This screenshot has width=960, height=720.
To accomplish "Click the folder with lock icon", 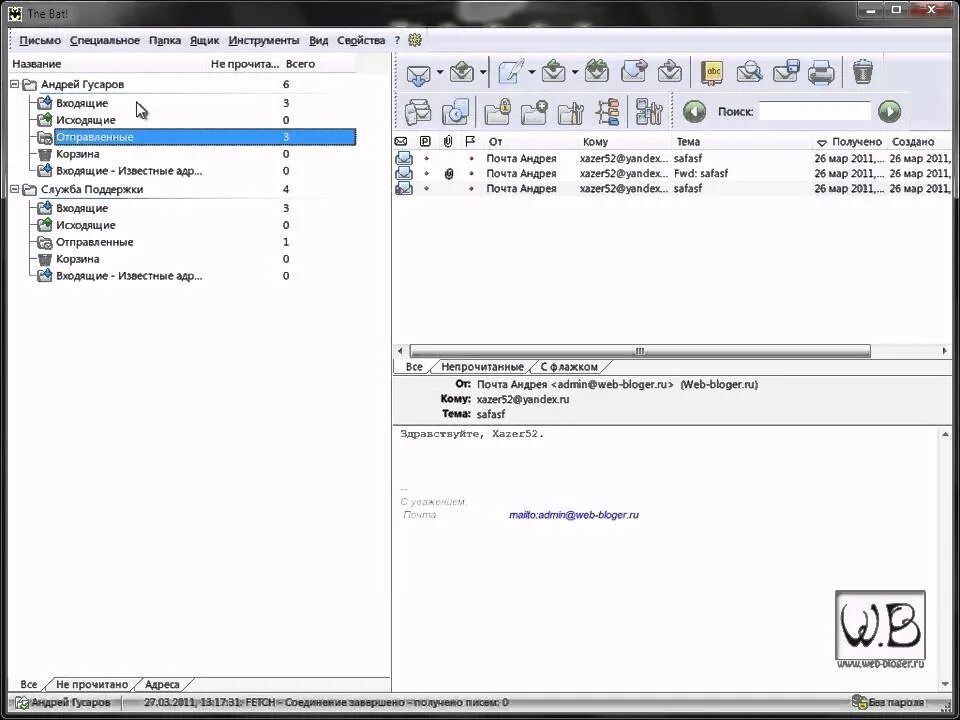I will (497, 112).
